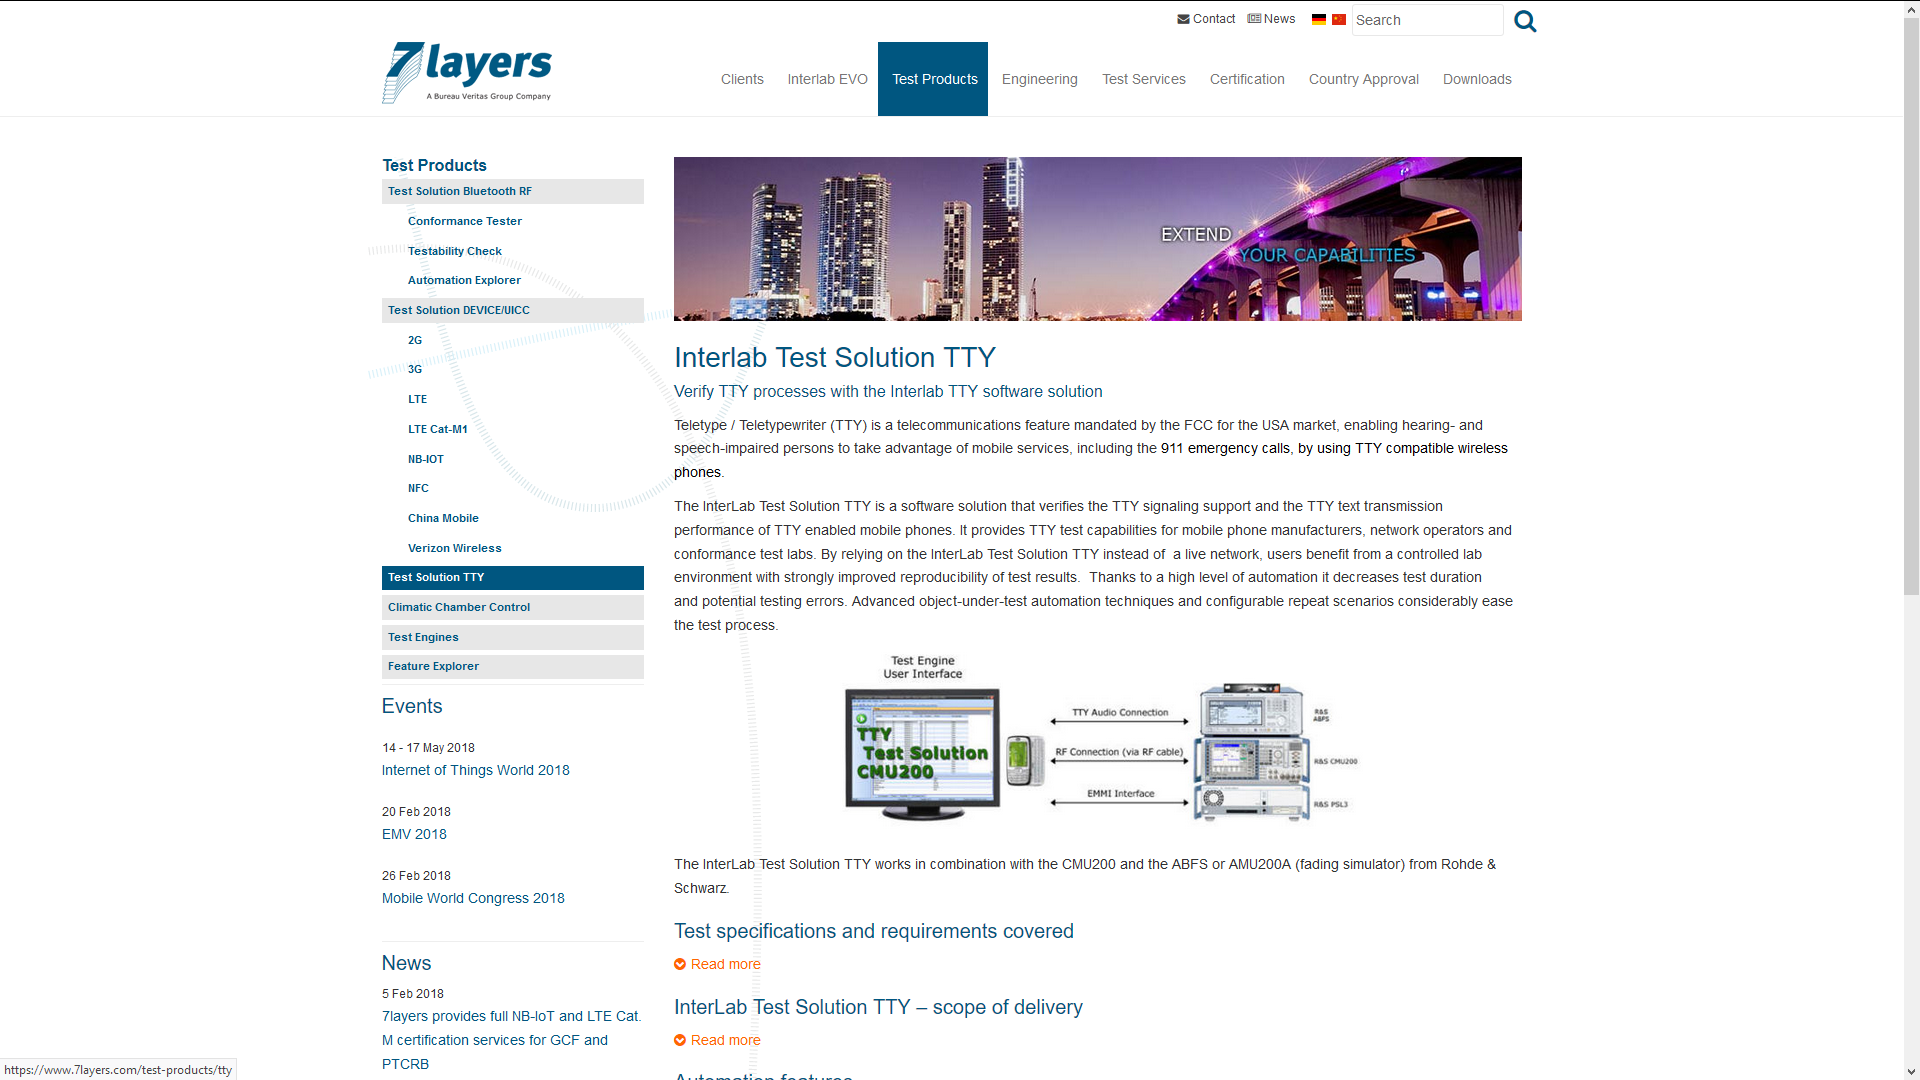Image resolution: width=1920 pixels, height=1080 pixels.
Task: Click scrollbar down arrow
Action: click(x=1911, y=1072)
